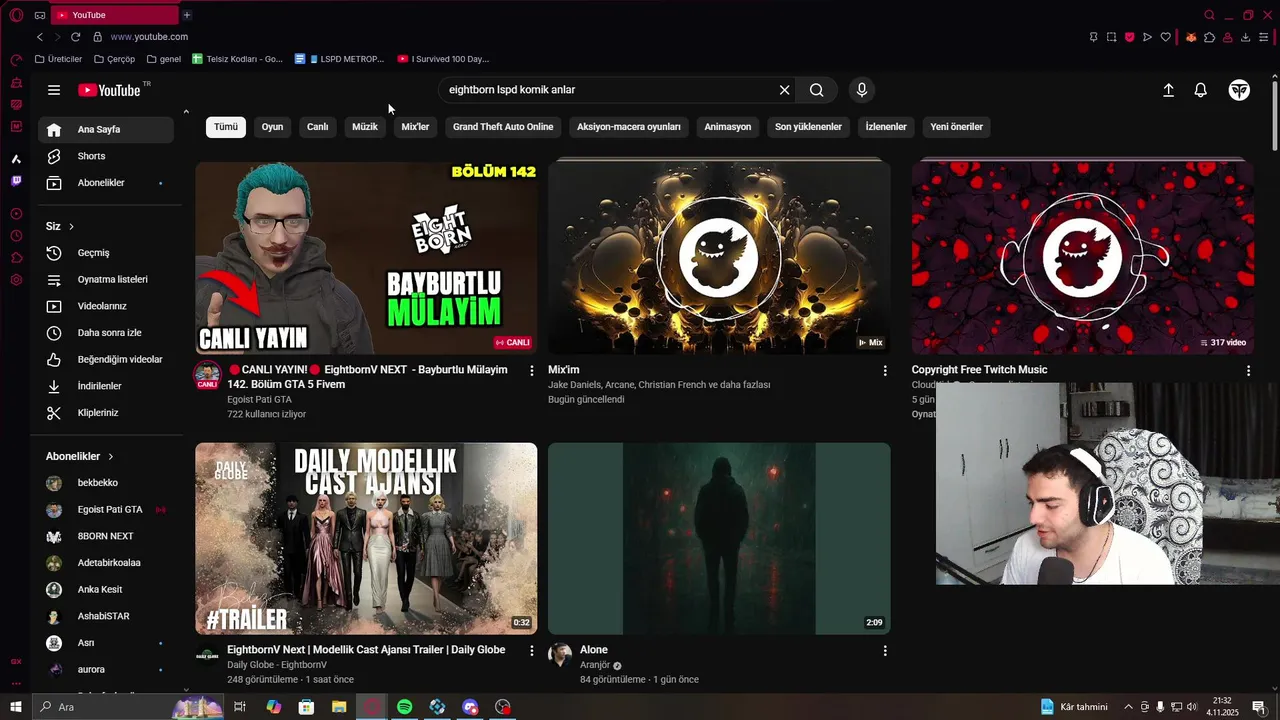Viewport: 1280px width, 720px height.
Task: Show hidden system tray icons
Action: point(1128,707)
